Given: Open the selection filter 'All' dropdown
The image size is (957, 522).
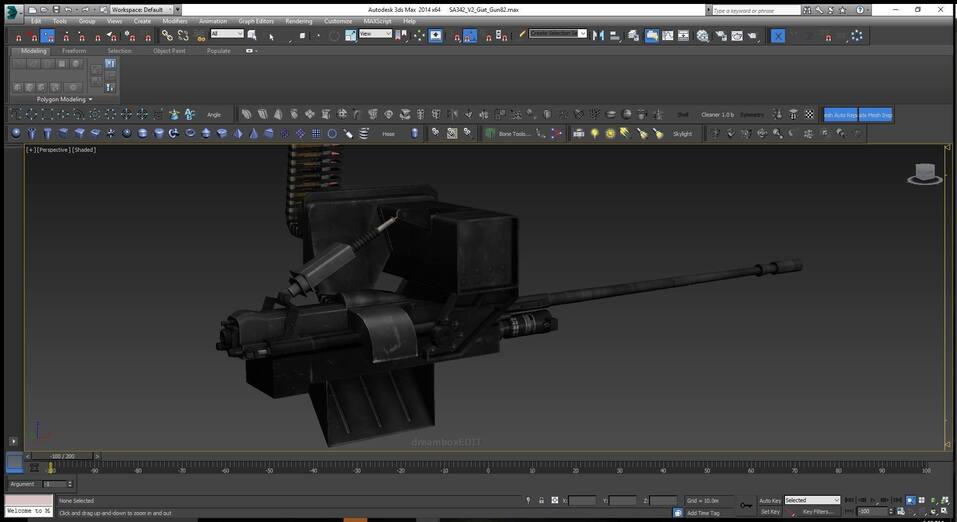Looking at the screenshot, I should tap(227, 34).
